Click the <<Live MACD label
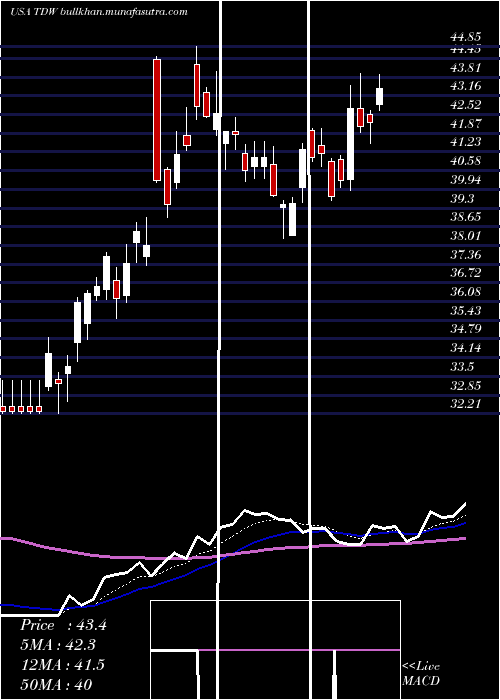 click(x=421, y=673)
